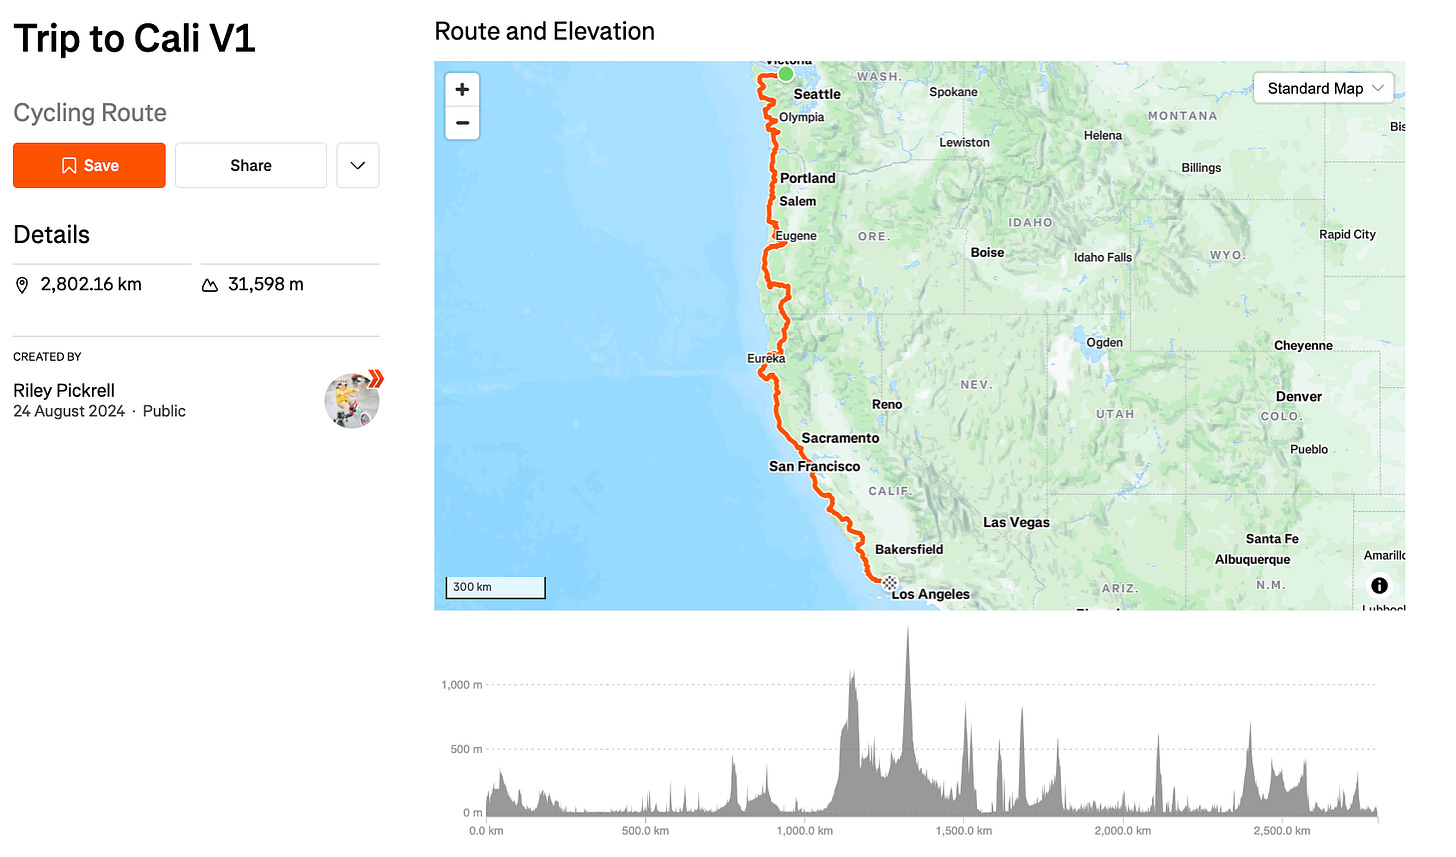This screenshot has width=1456, height=857.
Task: Click the elevation gain mountain icon
Action: click(x=210, y=285)
